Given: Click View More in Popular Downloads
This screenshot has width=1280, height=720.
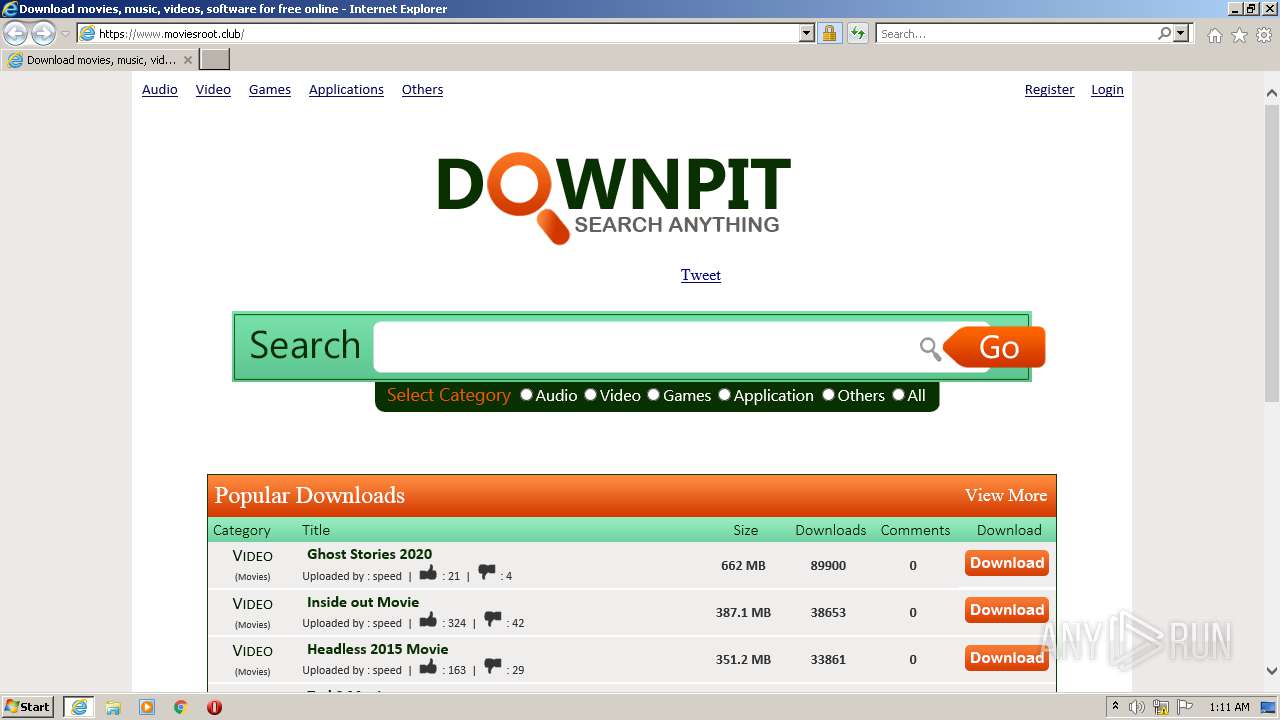Looking at the screenshot, I should click(x=1006, y=496).
